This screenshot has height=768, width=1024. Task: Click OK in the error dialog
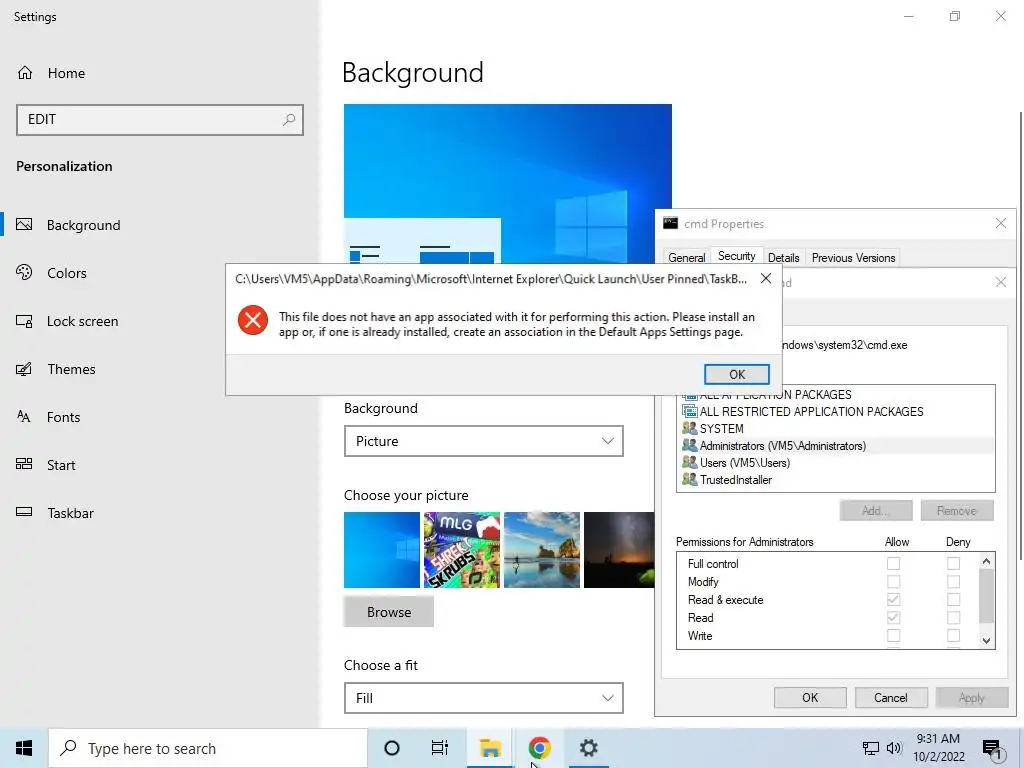coord(737,374)
